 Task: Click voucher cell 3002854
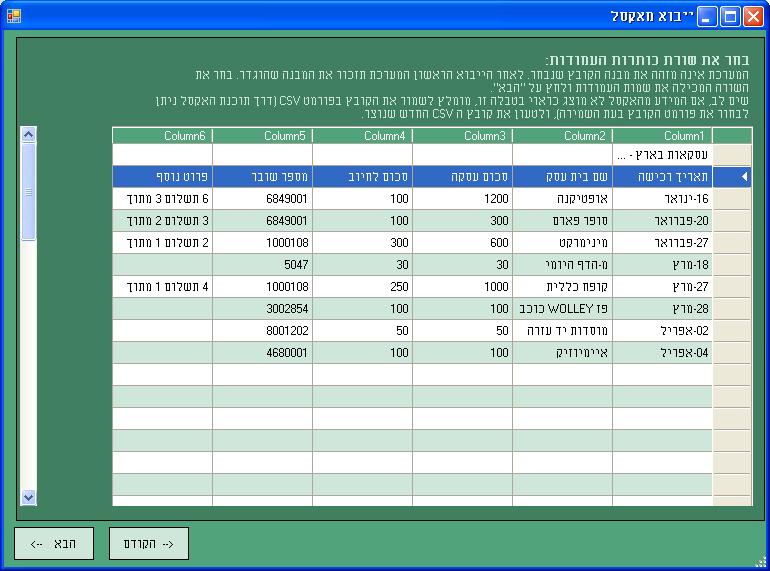click(262, 309)
